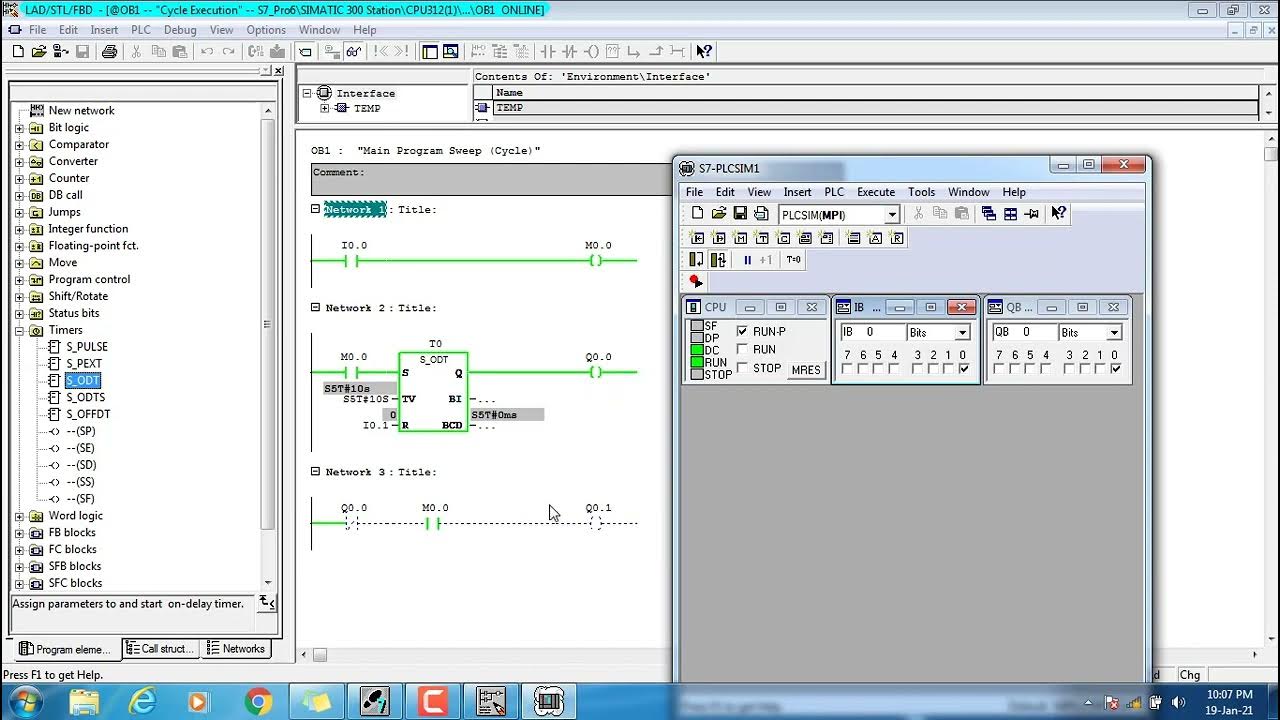Click the MRES memory reset button
Image resolution: width=1280 pixels, height=720 pixels.
pos(806,370)
